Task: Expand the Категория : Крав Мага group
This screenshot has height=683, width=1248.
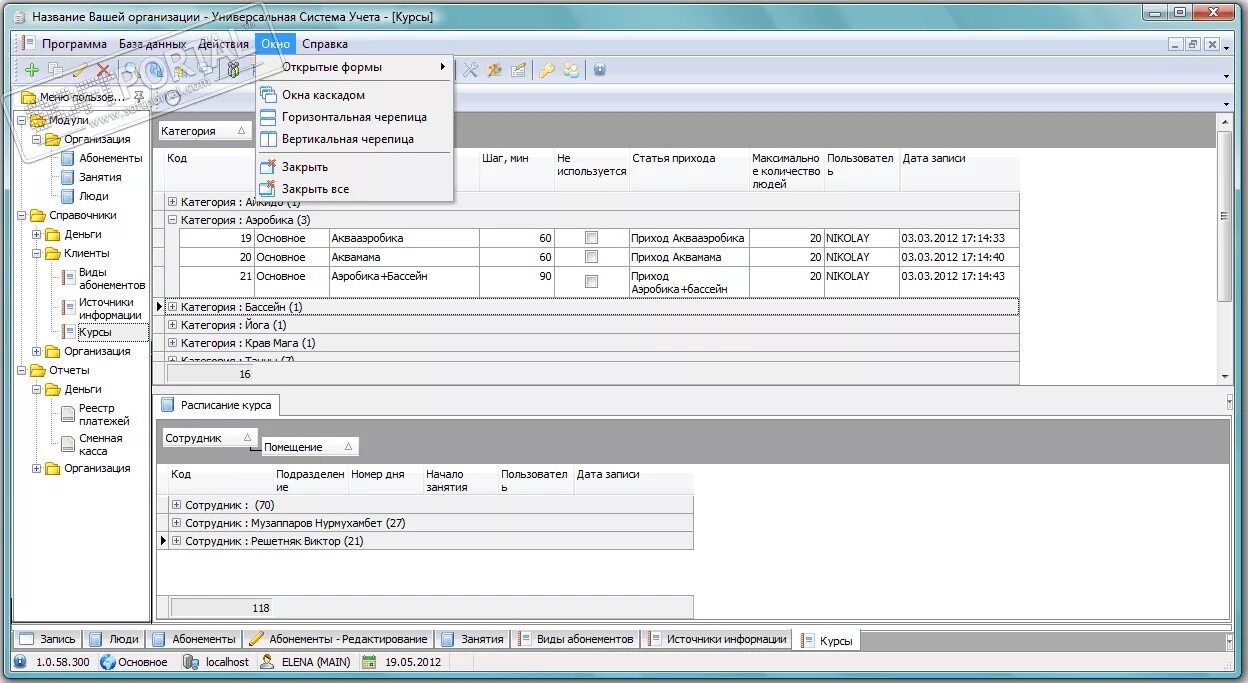Action: click(x=172, y=343)
